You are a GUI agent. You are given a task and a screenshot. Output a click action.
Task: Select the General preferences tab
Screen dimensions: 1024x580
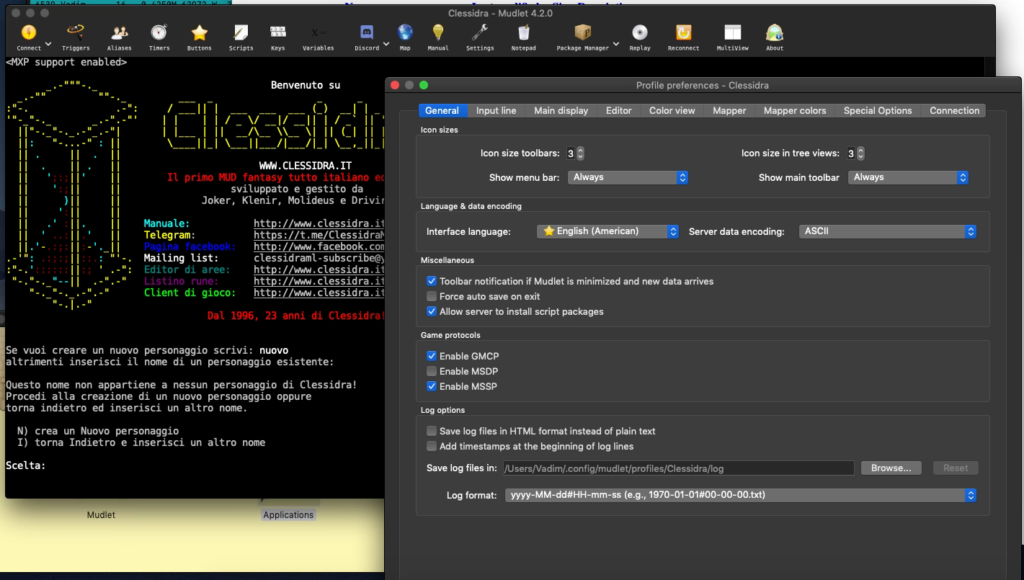click(x=442, y=111)
